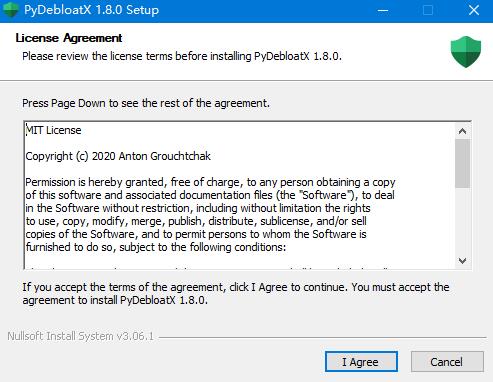Click the "PyDebloatX 1.8.0 Setup" title bar text
Viewport: 493px width, 382px height.
coord(91,10)
